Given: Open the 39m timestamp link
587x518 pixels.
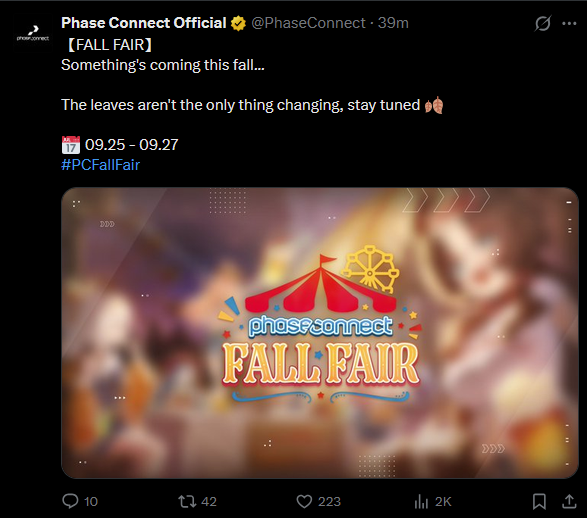Looking at the screenshot, I should point(393,23).
